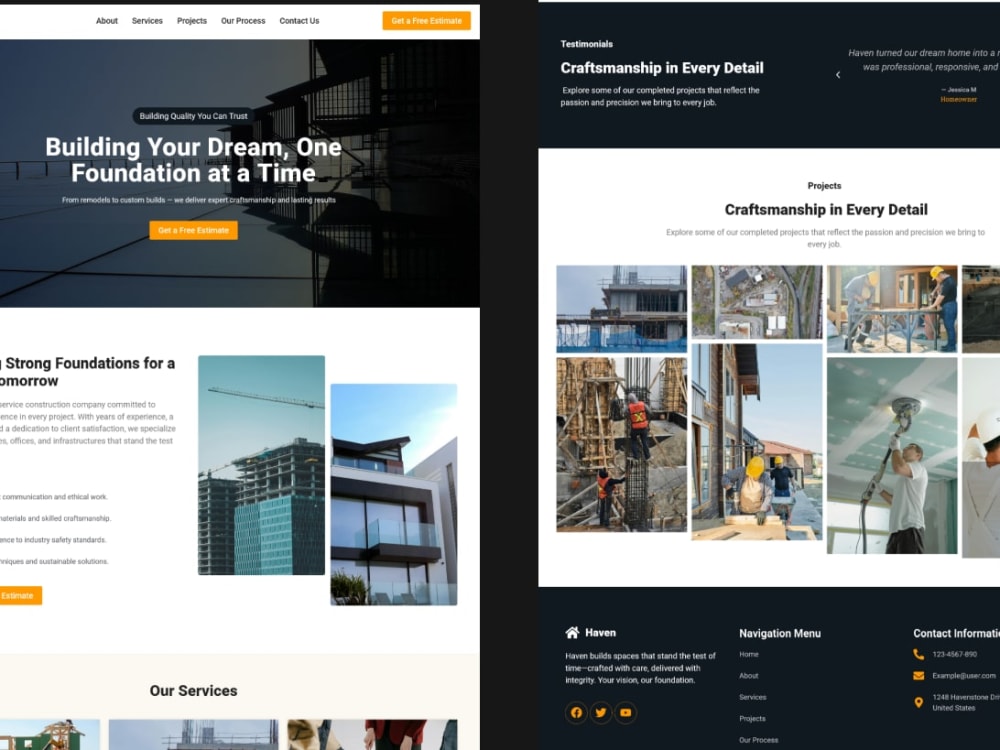The width and height of the screenshot is (1000, 750).
Task: Open the building with blue scaffolding netting photo
Action: click(621, 309)
